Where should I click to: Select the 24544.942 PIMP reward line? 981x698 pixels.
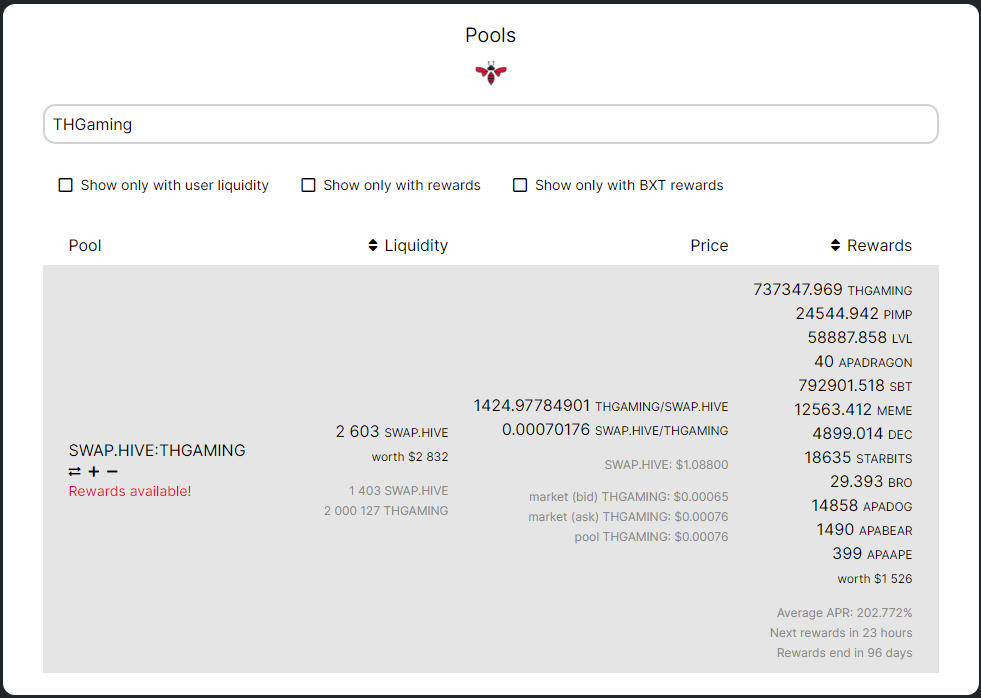click(x=853, y=314)
